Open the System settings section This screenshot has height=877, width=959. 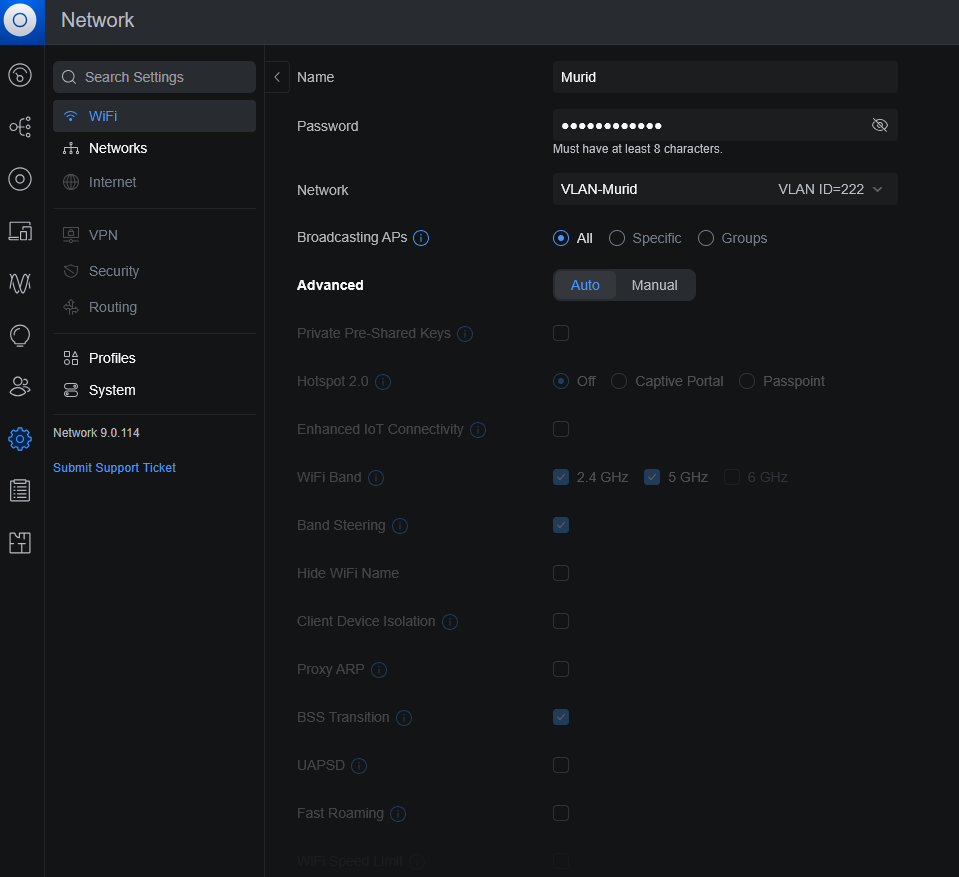111,390
